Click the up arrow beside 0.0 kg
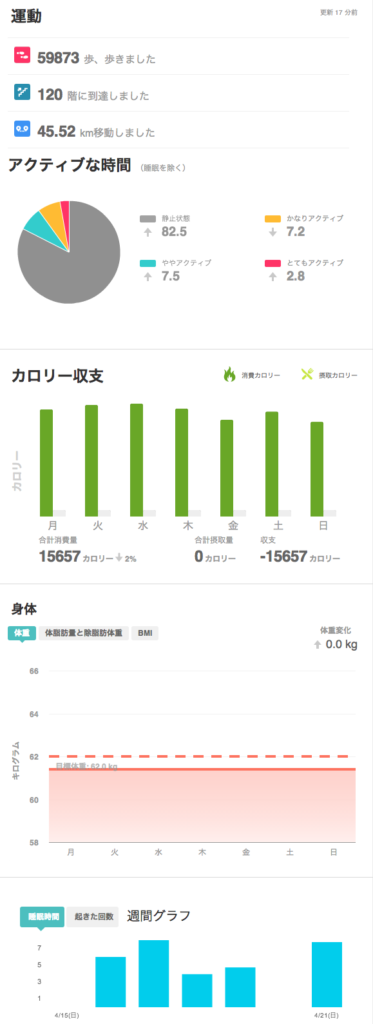This screenshot has height=1024, width=373. [x=317, y=645]
